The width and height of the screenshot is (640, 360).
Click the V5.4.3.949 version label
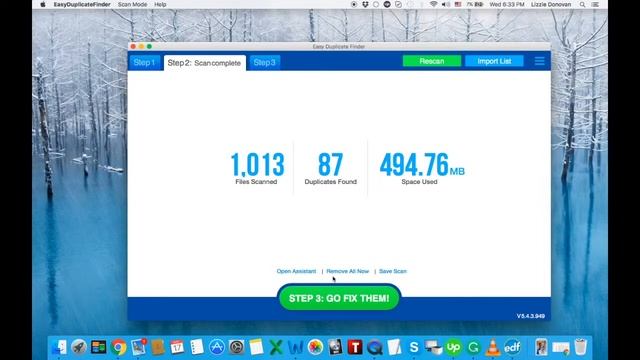(531, 316)
